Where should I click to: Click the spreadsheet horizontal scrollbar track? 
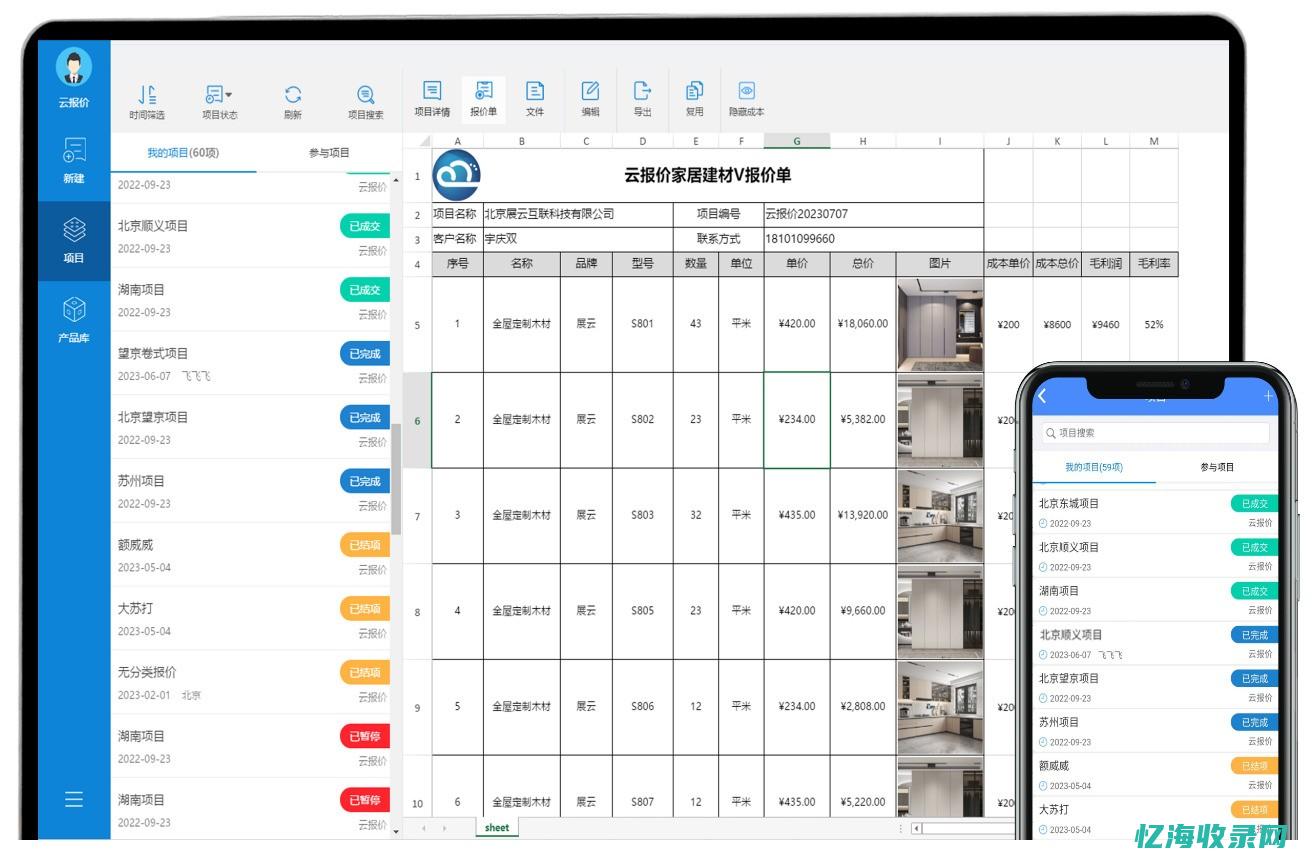[966, 828]
